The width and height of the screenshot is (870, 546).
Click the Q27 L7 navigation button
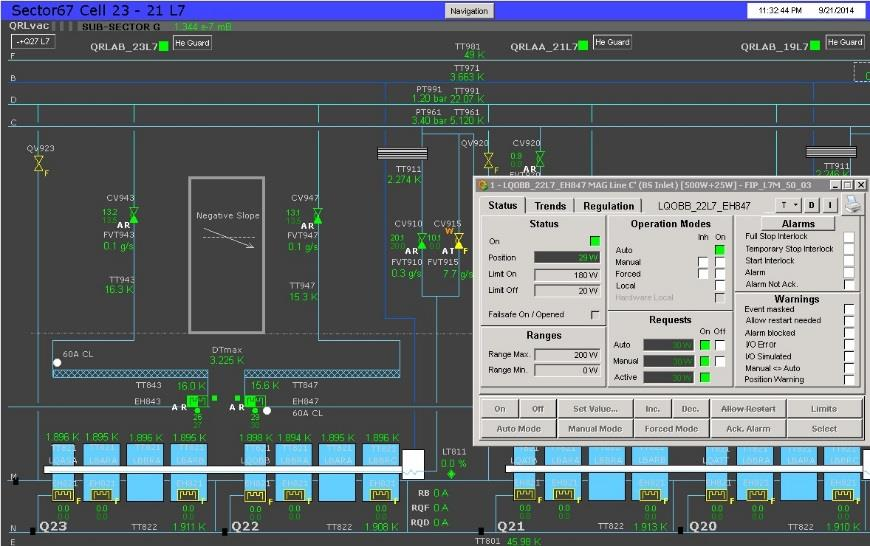[x=33, y=41]
